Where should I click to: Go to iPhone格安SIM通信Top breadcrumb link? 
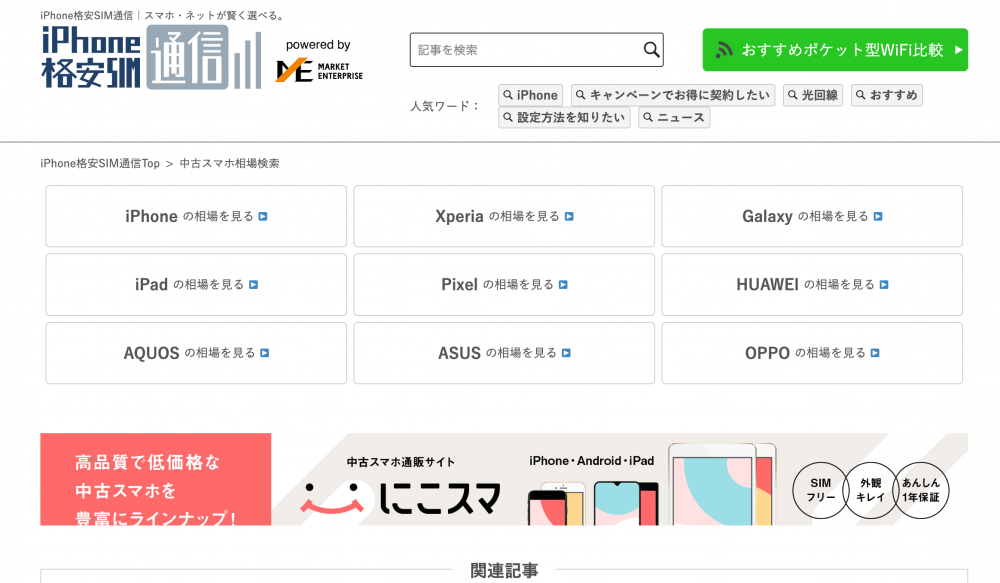point(100,163)
